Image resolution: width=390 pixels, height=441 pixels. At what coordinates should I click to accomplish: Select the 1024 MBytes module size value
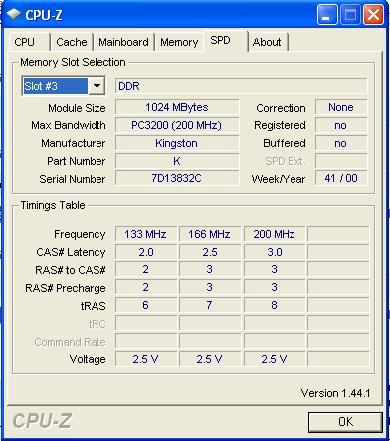point(177,107)
